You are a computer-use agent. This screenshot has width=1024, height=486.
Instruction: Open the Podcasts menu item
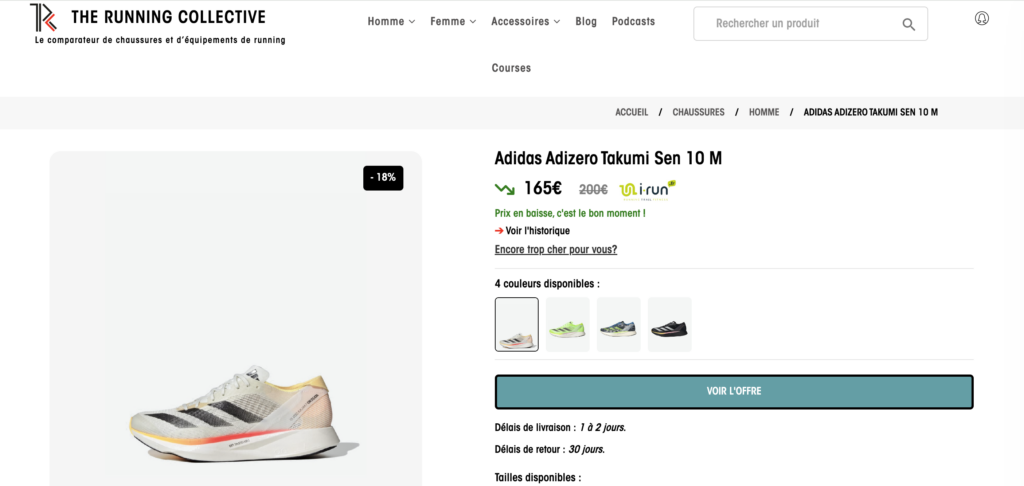633,21
